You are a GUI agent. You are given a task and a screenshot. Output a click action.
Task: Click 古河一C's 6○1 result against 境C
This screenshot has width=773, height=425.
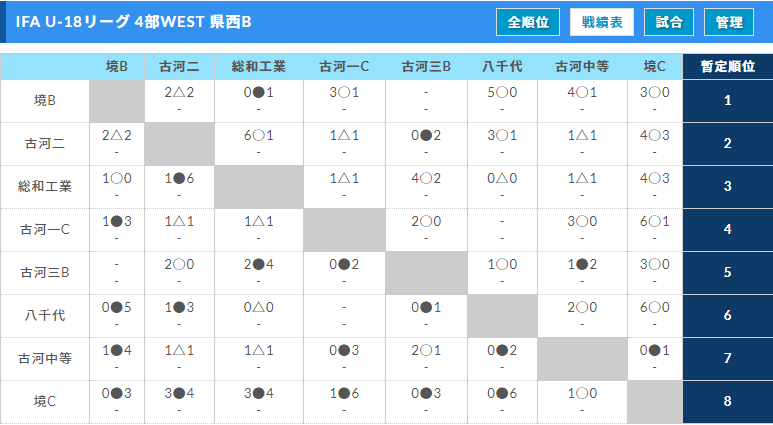[x=654, y=222]
